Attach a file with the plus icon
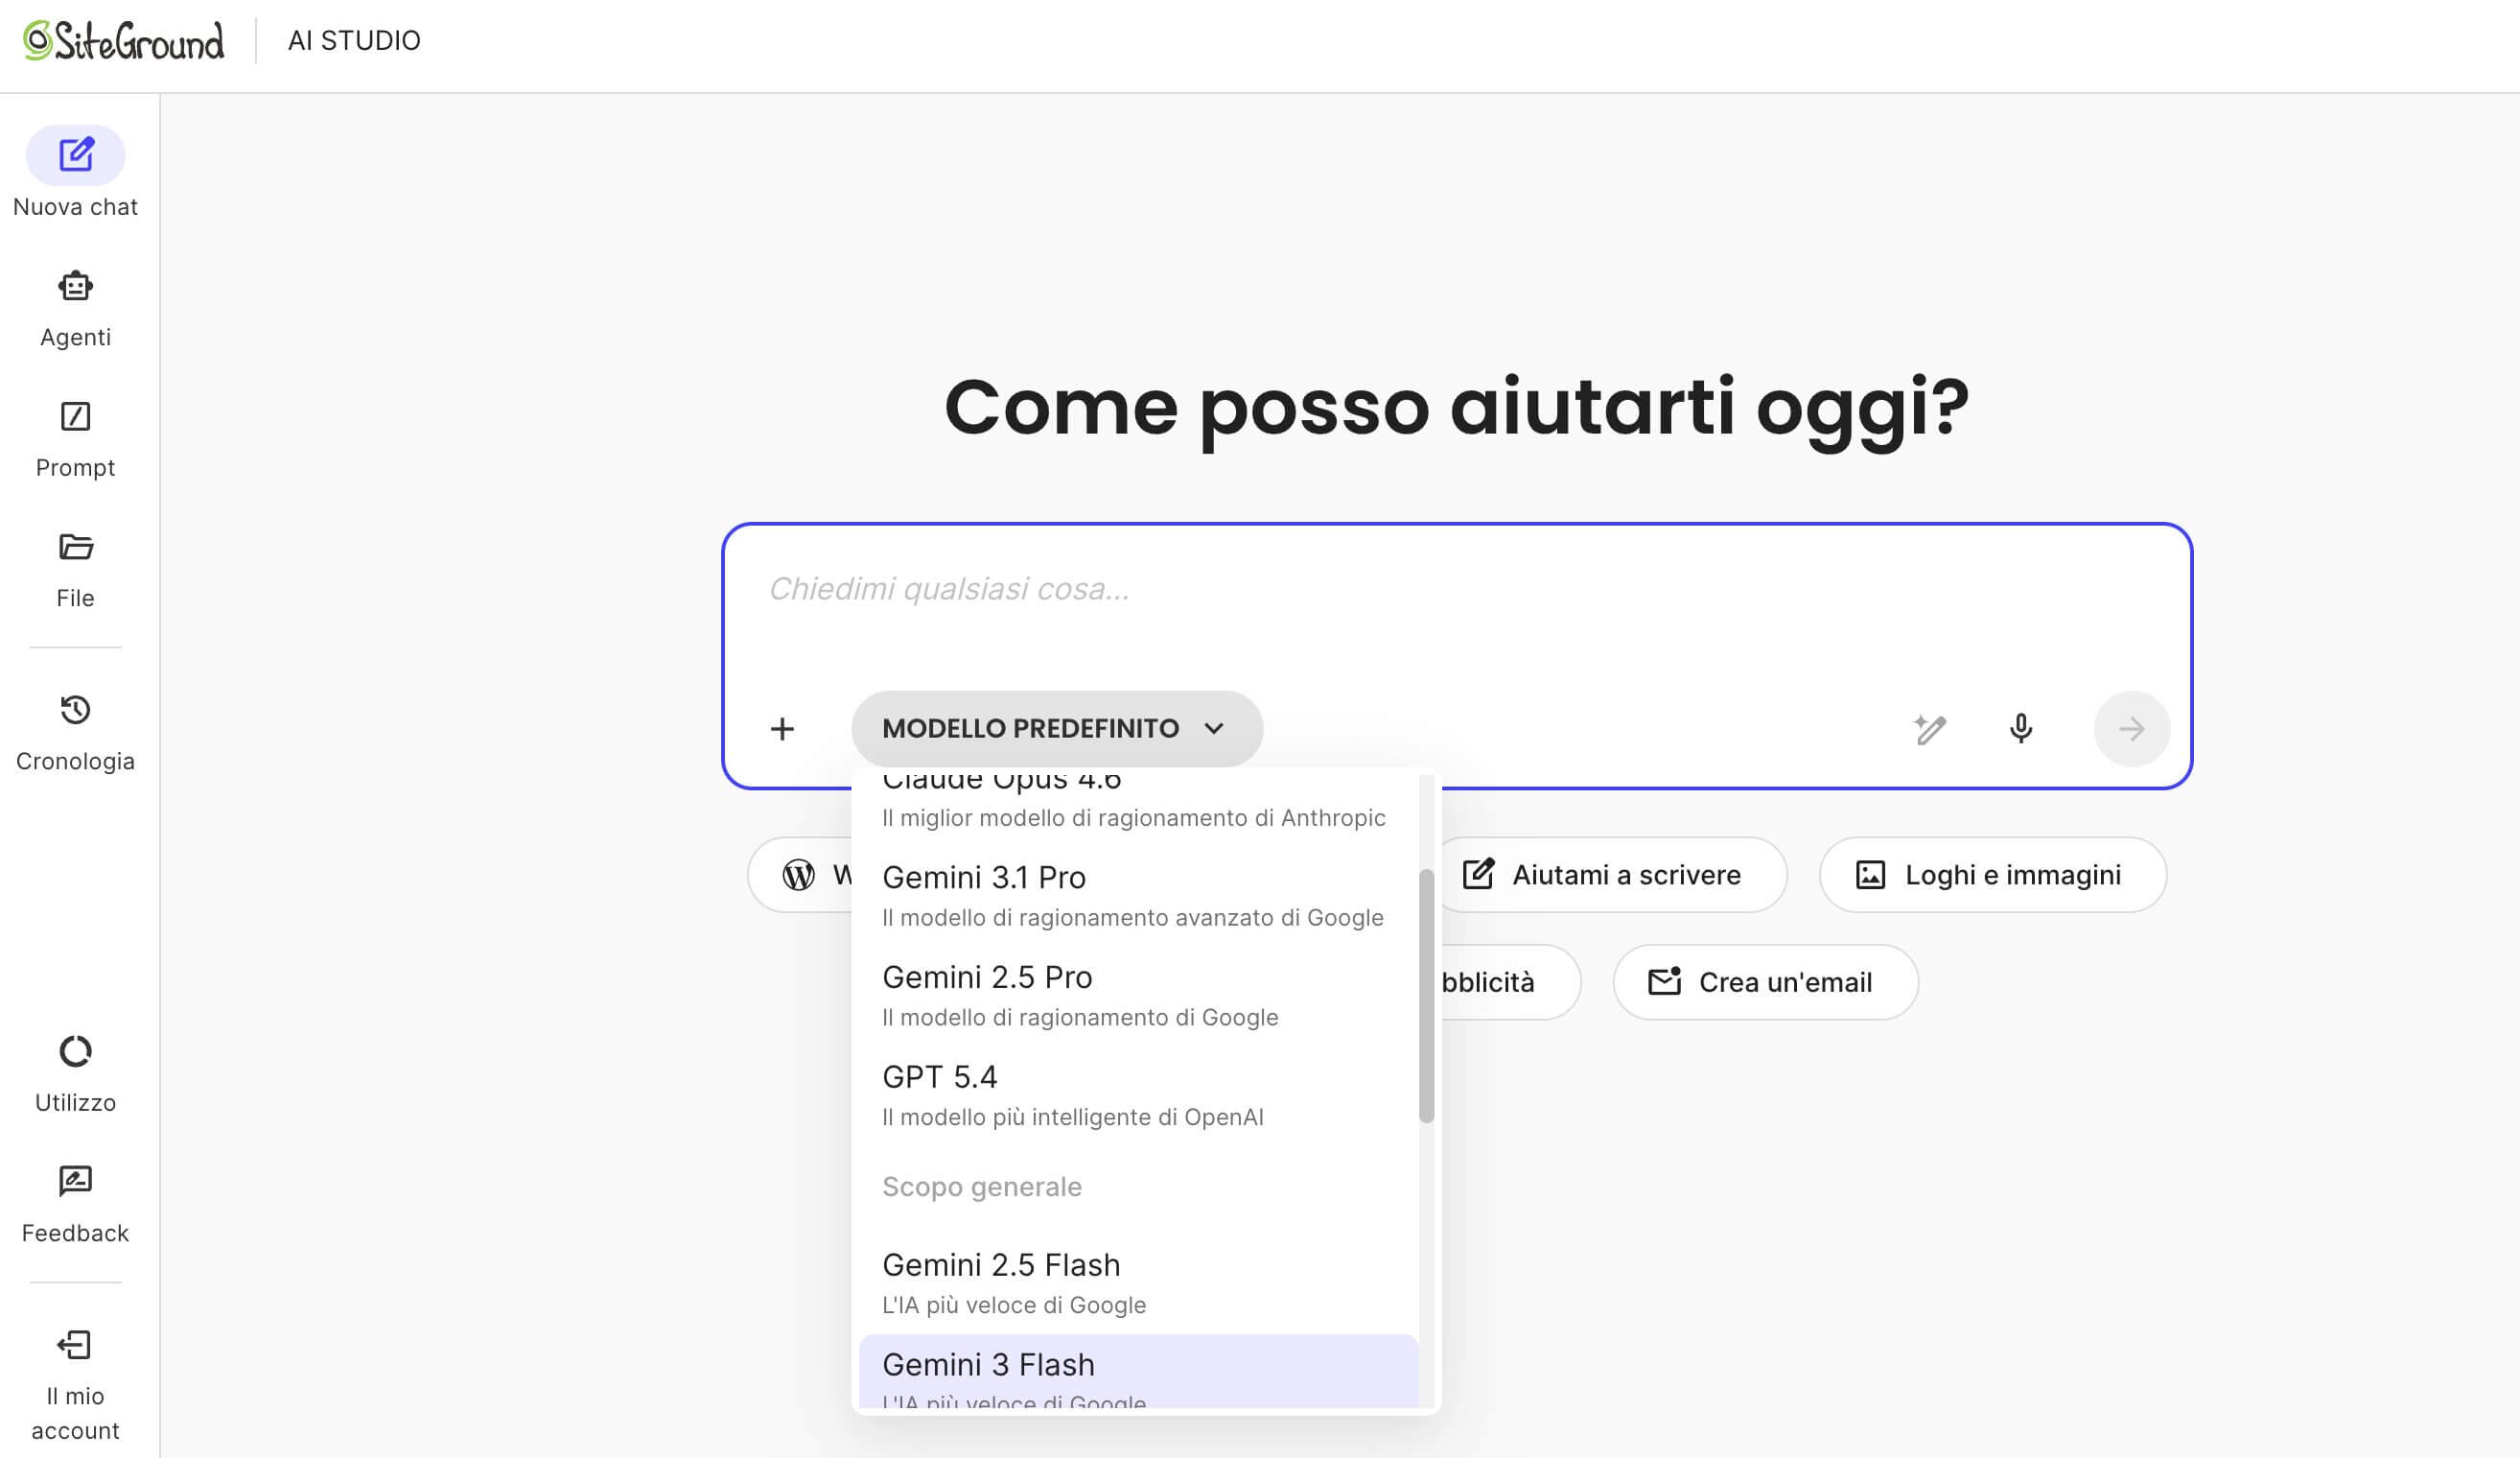 pos(782,728)
